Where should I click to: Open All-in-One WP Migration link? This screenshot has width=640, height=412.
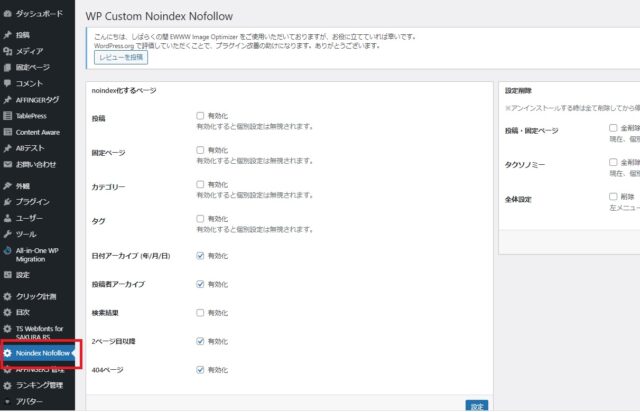point(38,255)
